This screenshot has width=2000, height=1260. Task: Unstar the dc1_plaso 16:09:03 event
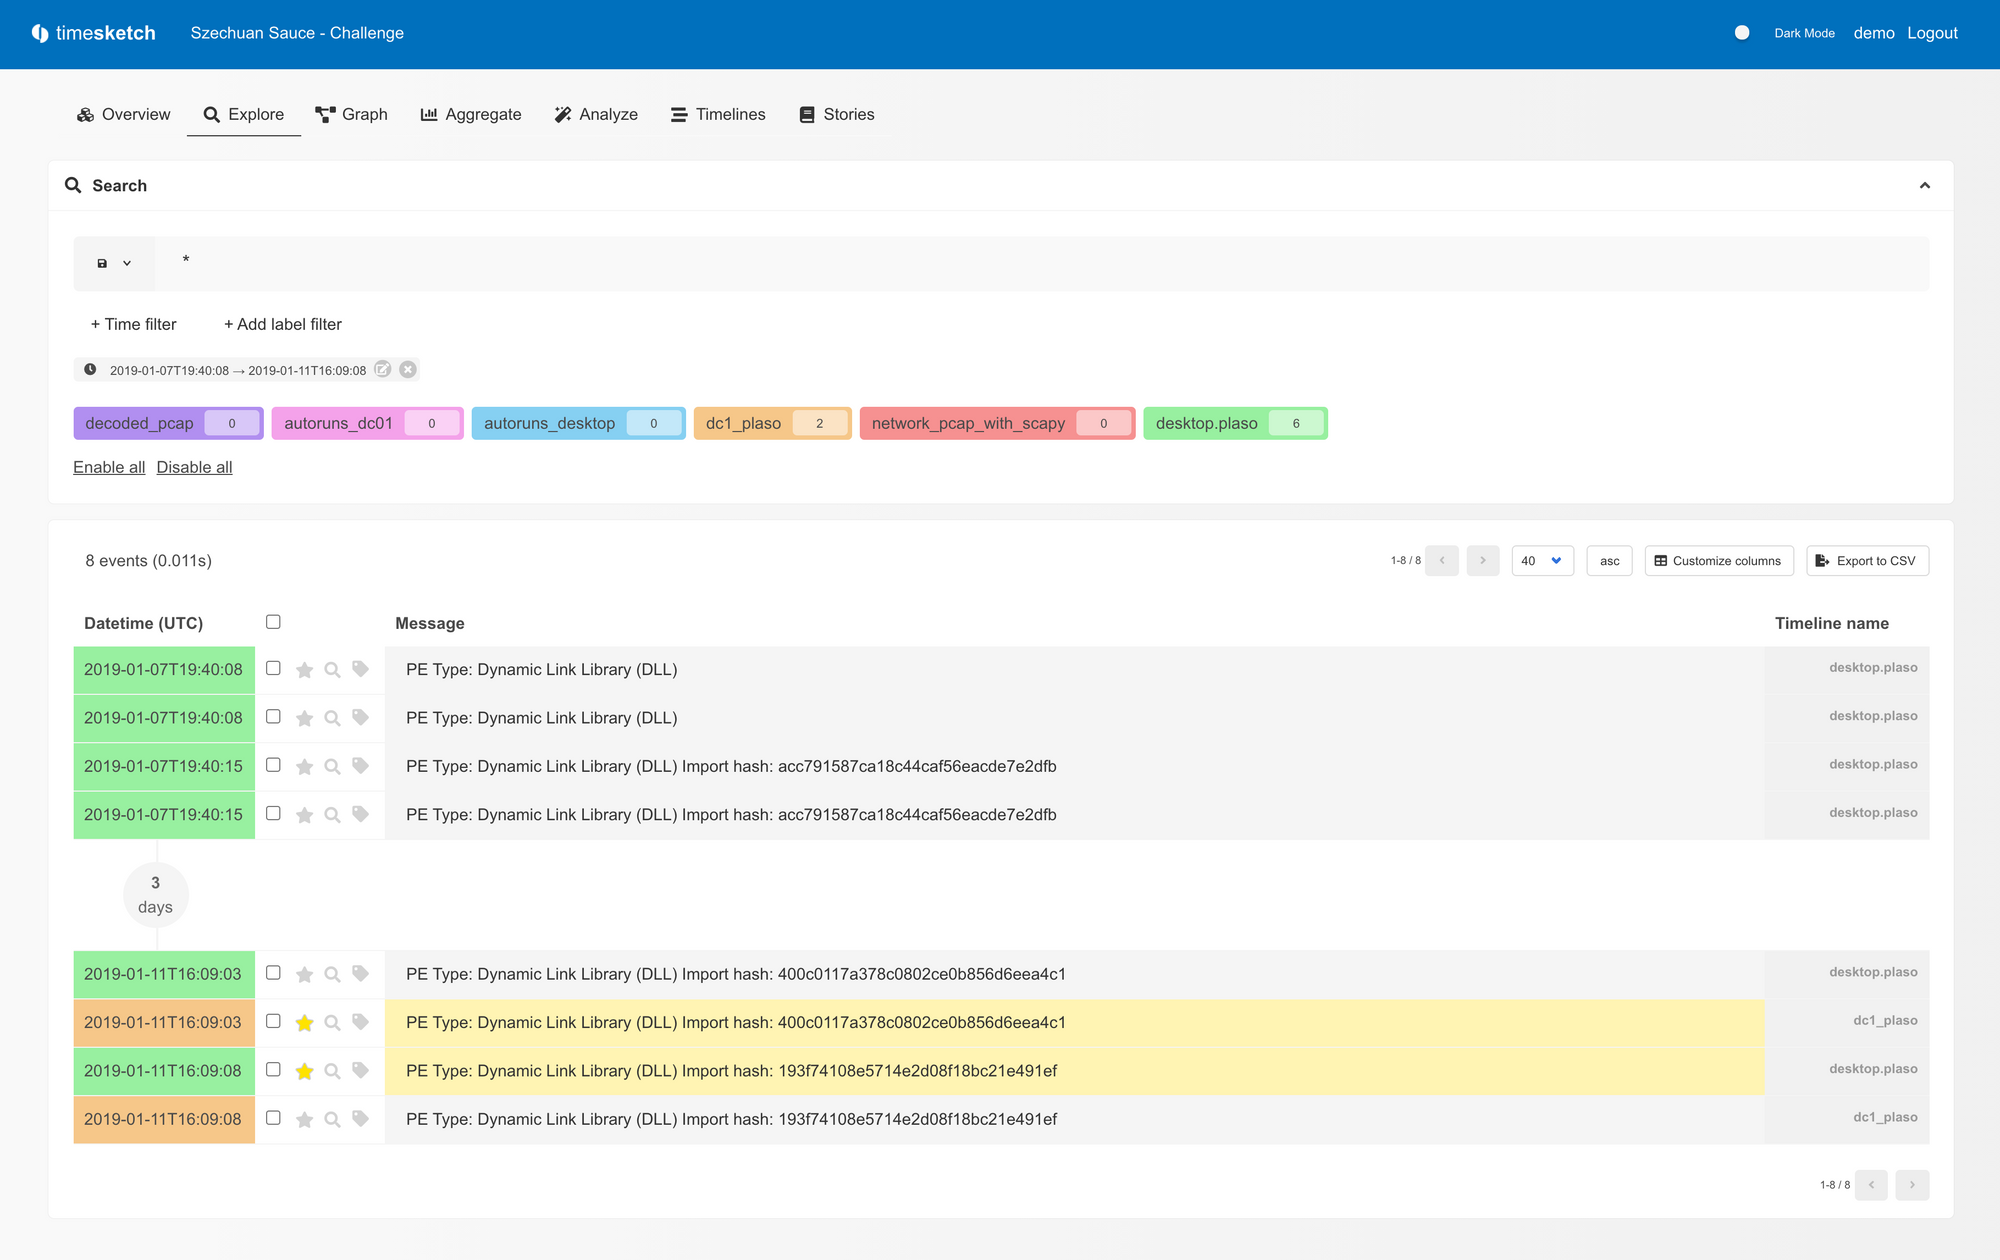click(305, 1022)
